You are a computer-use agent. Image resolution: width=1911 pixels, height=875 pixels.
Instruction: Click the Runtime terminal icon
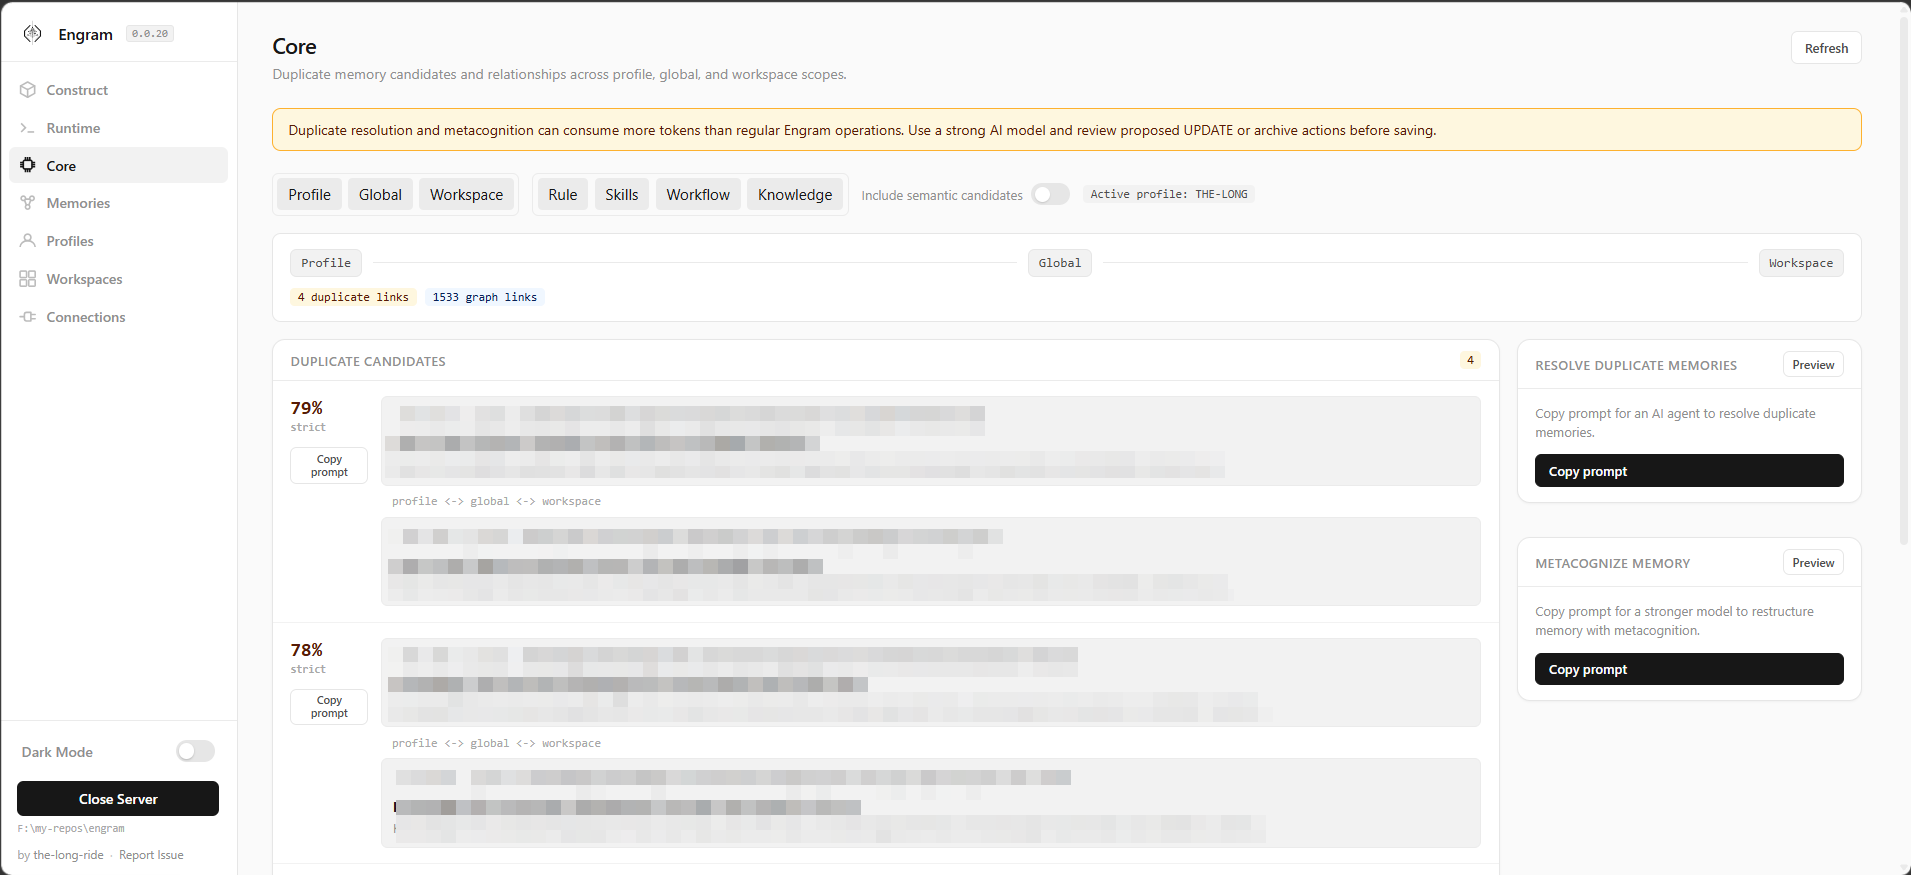click(x=28, y=128)
